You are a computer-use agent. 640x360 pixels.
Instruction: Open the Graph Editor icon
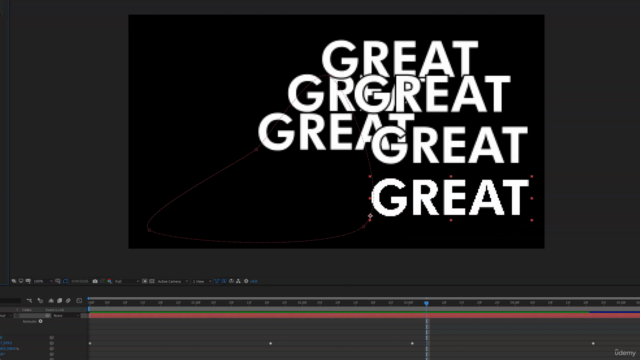point(79,301)
